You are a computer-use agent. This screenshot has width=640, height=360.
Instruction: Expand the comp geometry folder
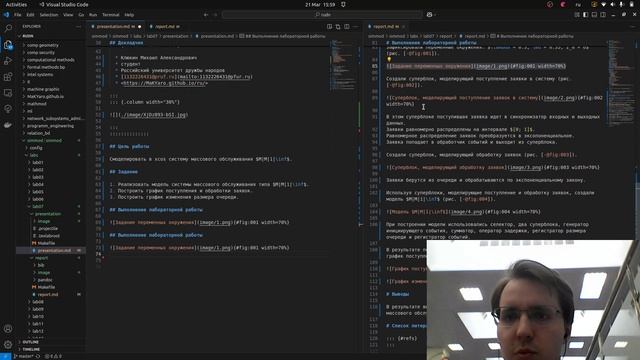click(43, 45)
